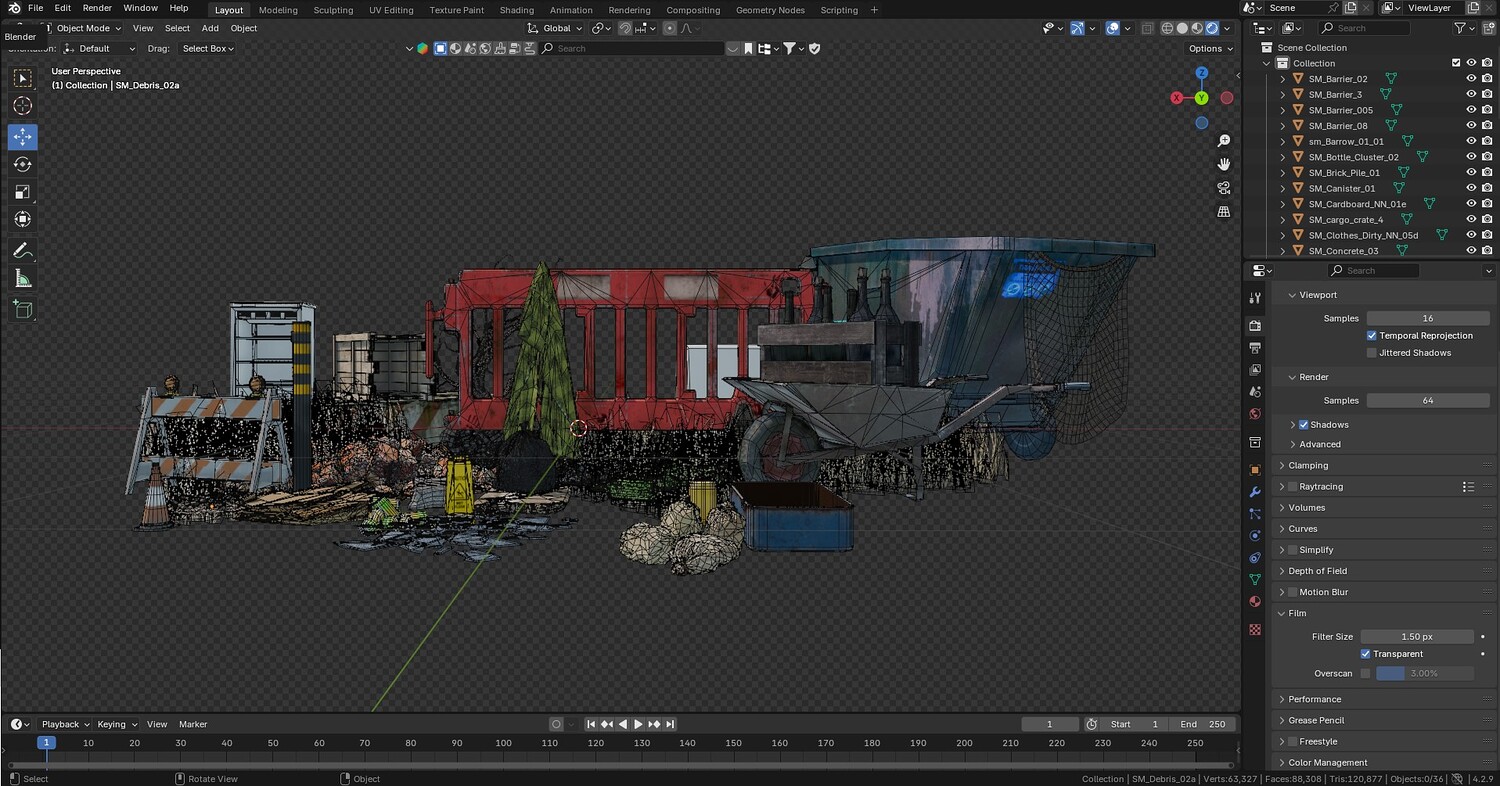The height and width of the screenshot is (786, 1500).
Task: Activate the Move tool
Action: pyautogui.click(x=23, y=137)
